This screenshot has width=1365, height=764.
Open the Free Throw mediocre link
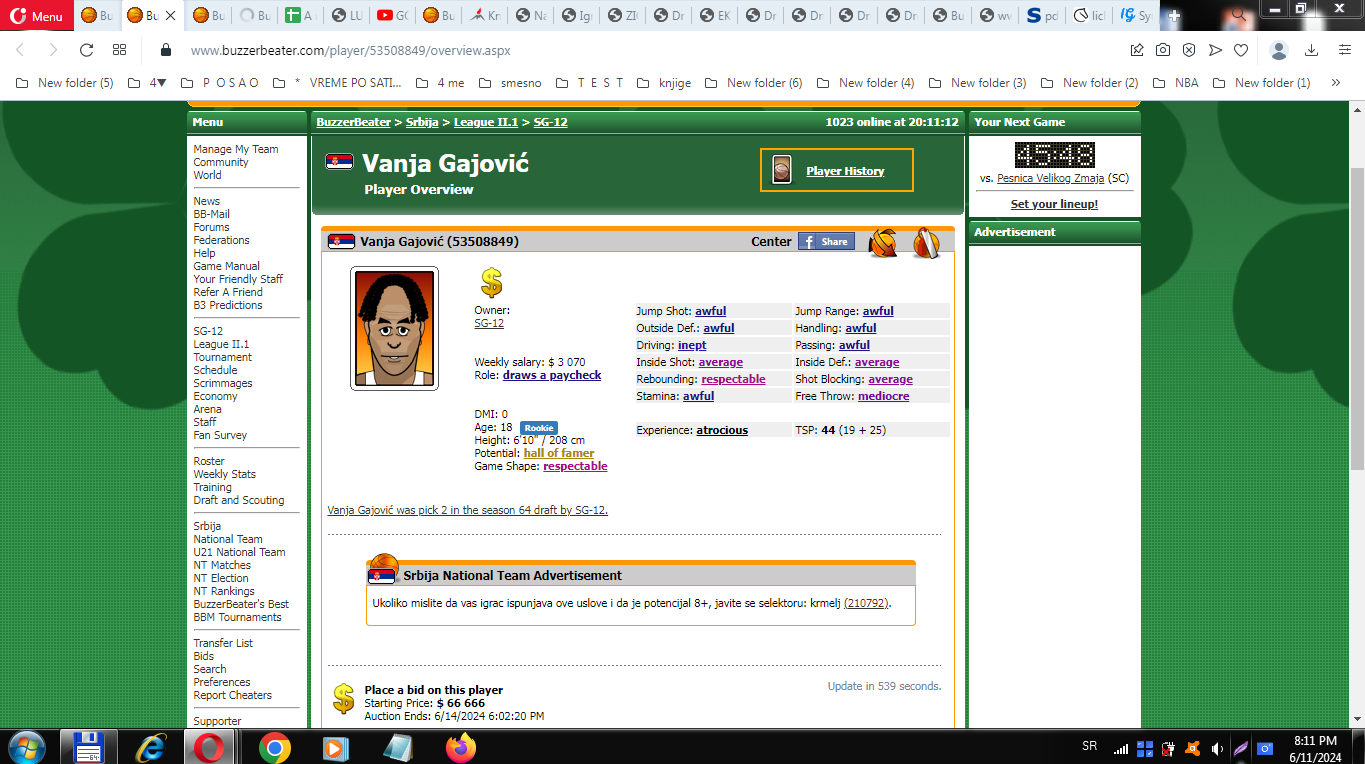(x=884, y=396)
